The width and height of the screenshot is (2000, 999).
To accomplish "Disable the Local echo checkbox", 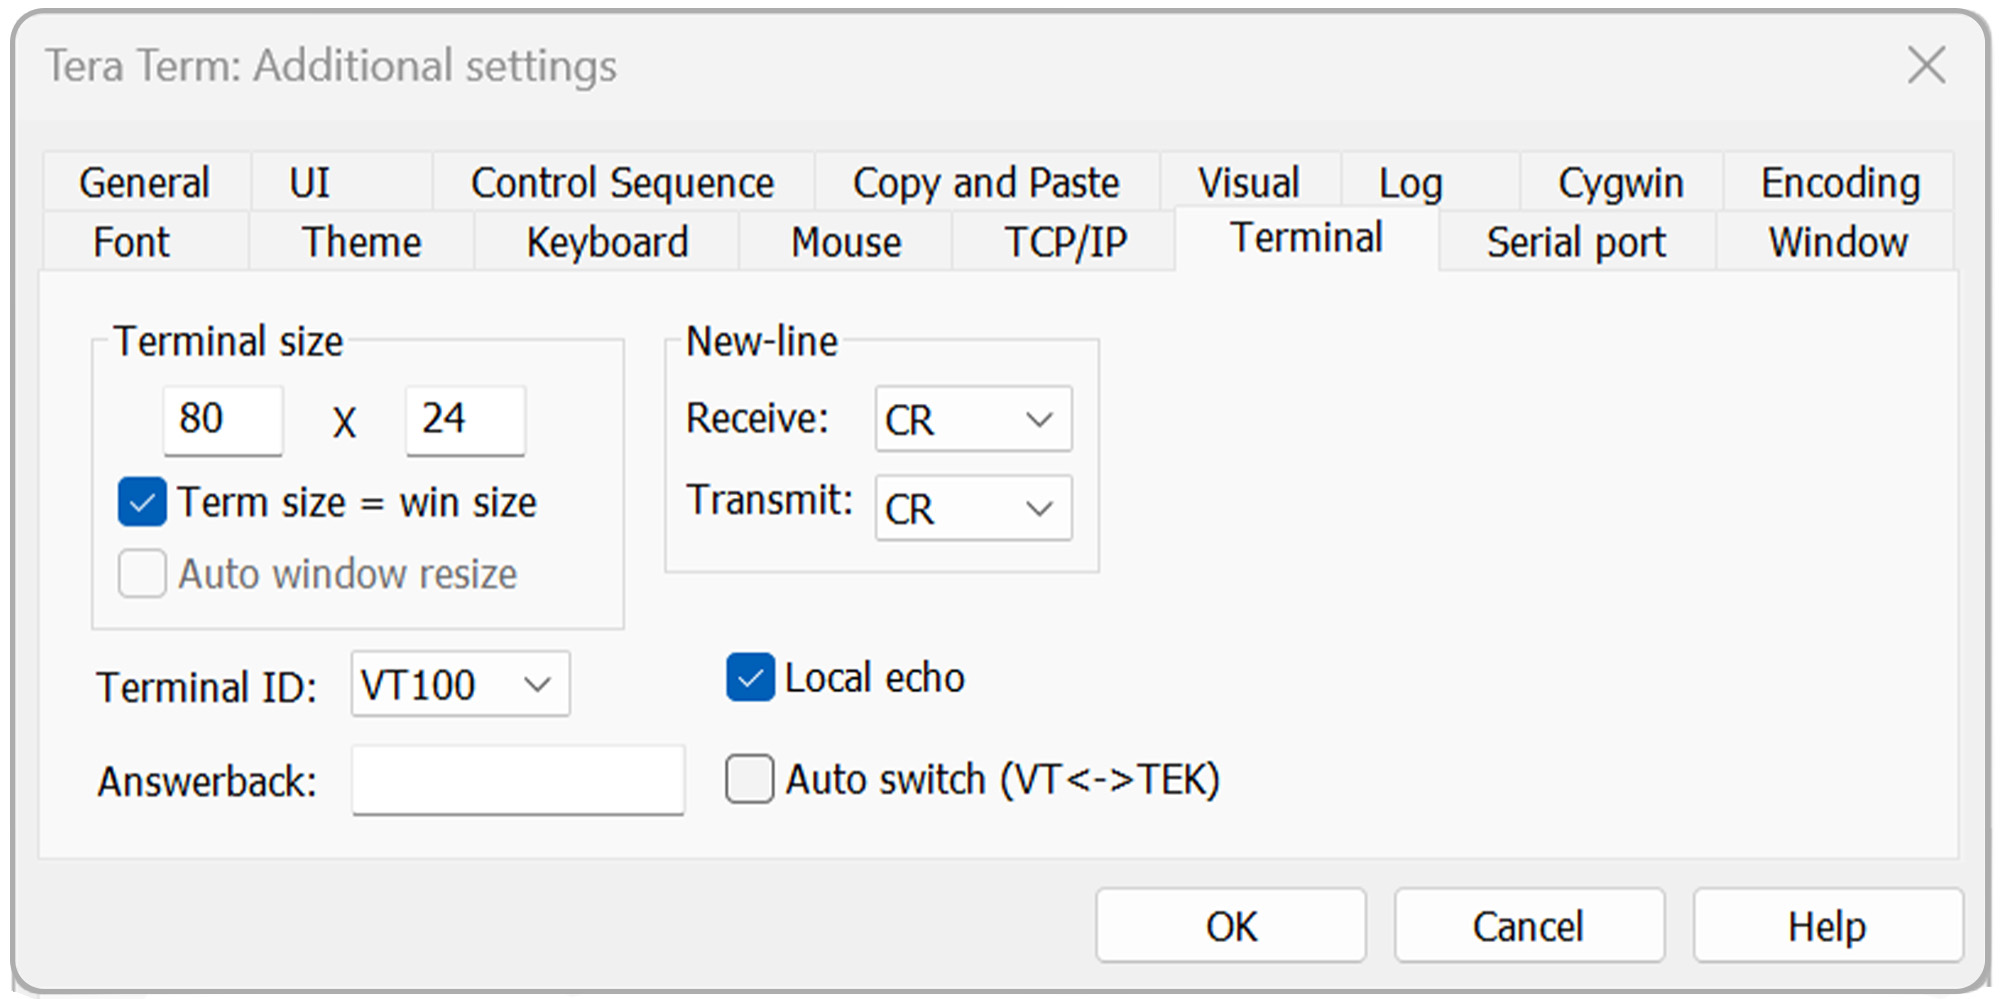I will tap(750, 678).
